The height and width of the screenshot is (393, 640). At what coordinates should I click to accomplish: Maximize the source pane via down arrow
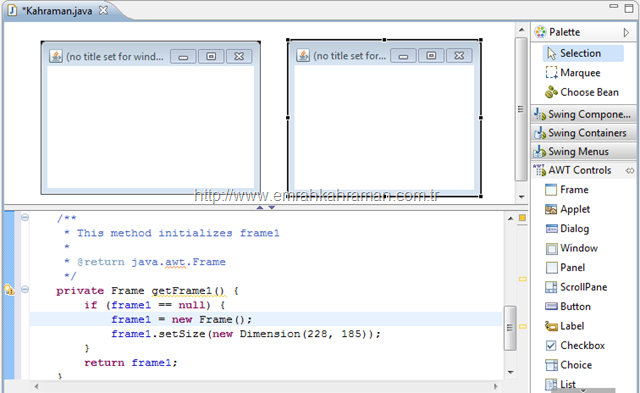271,208
